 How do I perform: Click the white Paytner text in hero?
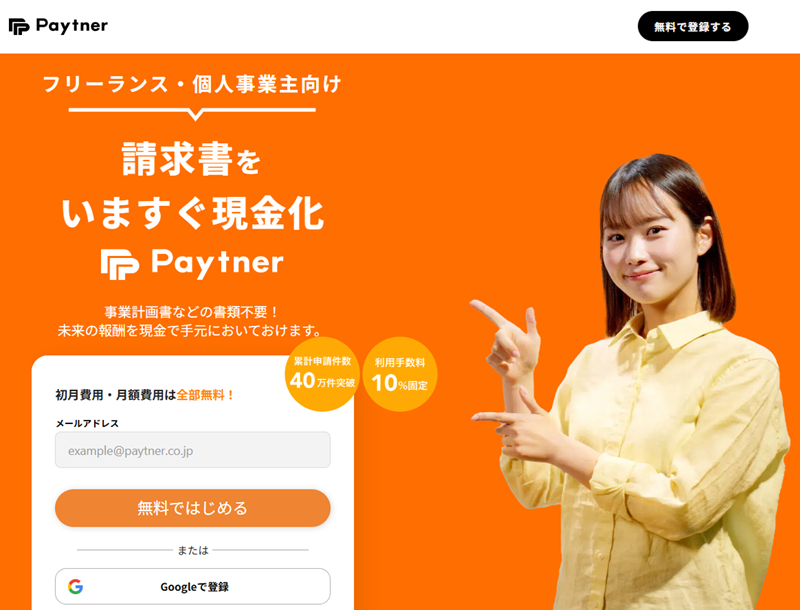click(x=217, y=263)
